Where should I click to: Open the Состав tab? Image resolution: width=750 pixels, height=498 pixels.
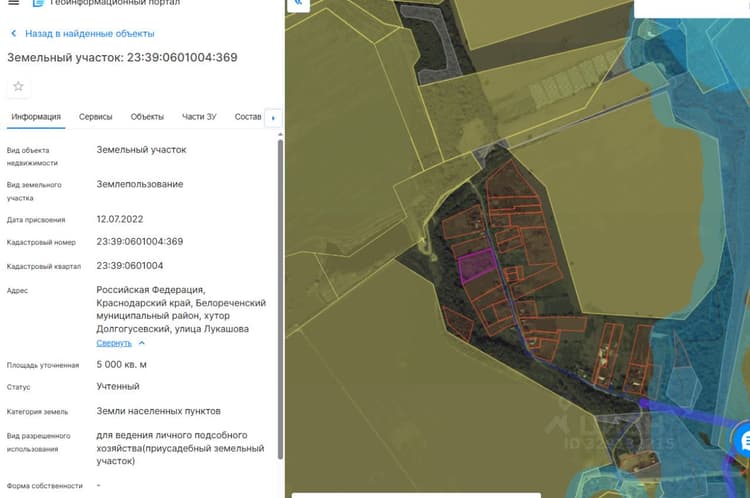point(248,117)
